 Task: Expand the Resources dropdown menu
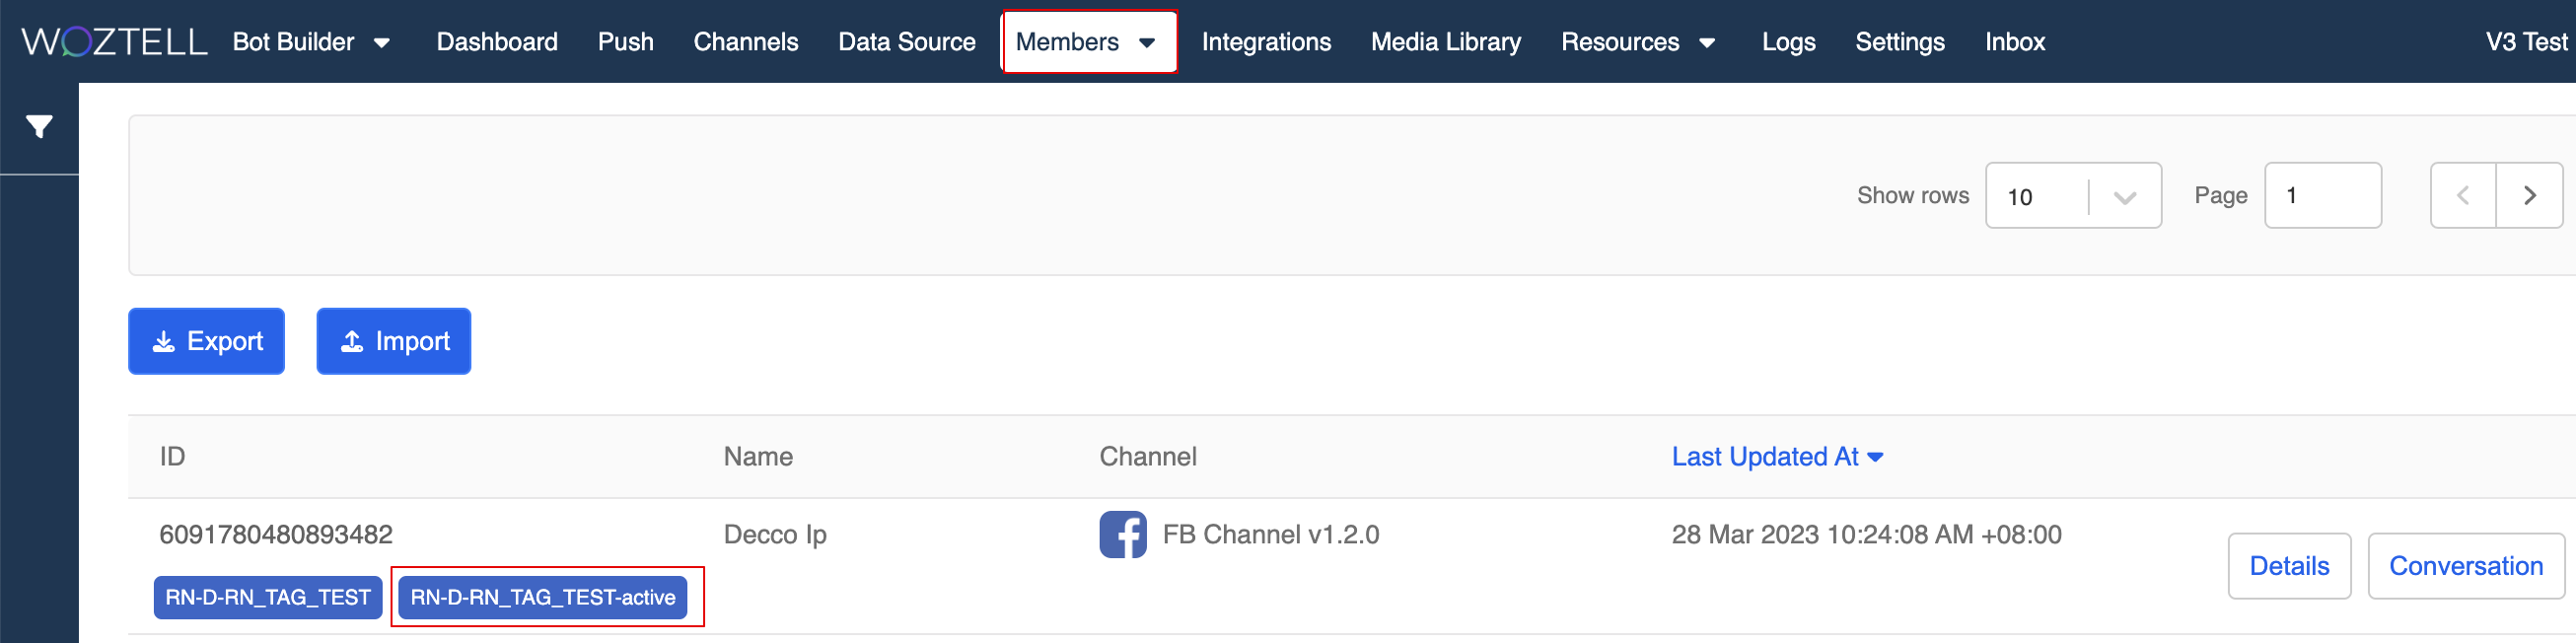(1638, 42)
